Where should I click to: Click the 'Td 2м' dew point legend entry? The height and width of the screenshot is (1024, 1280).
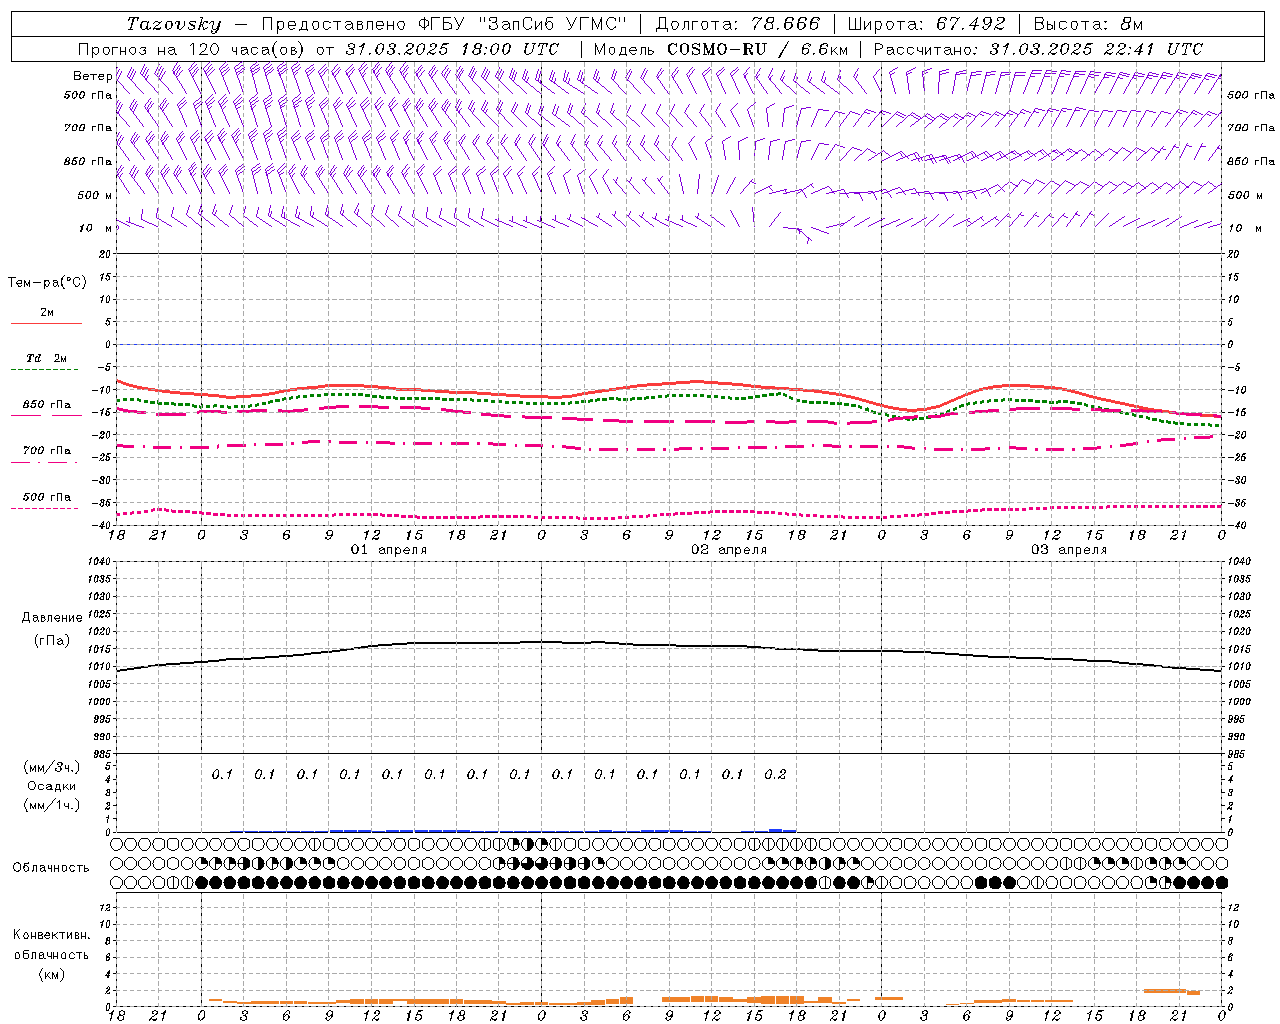47,358
